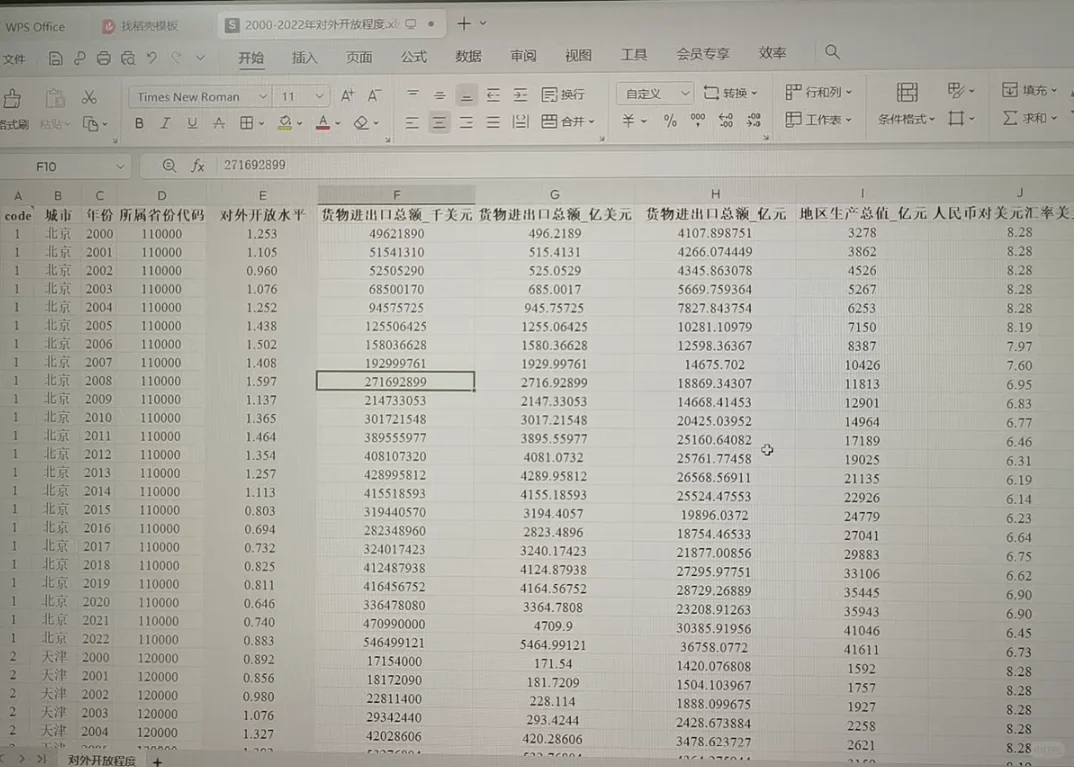Click the Borders grid icon
1074x767 pixels.
point(247,123)
